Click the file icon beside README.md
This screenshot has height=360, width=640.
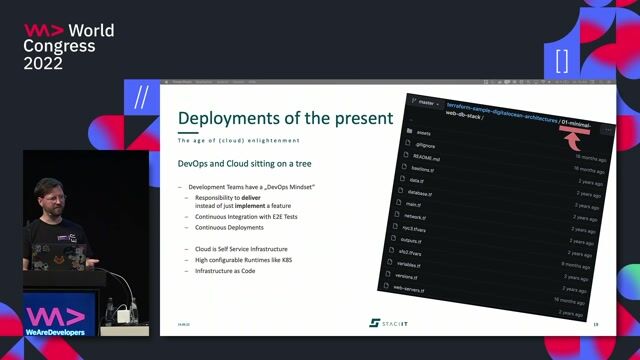406,154
